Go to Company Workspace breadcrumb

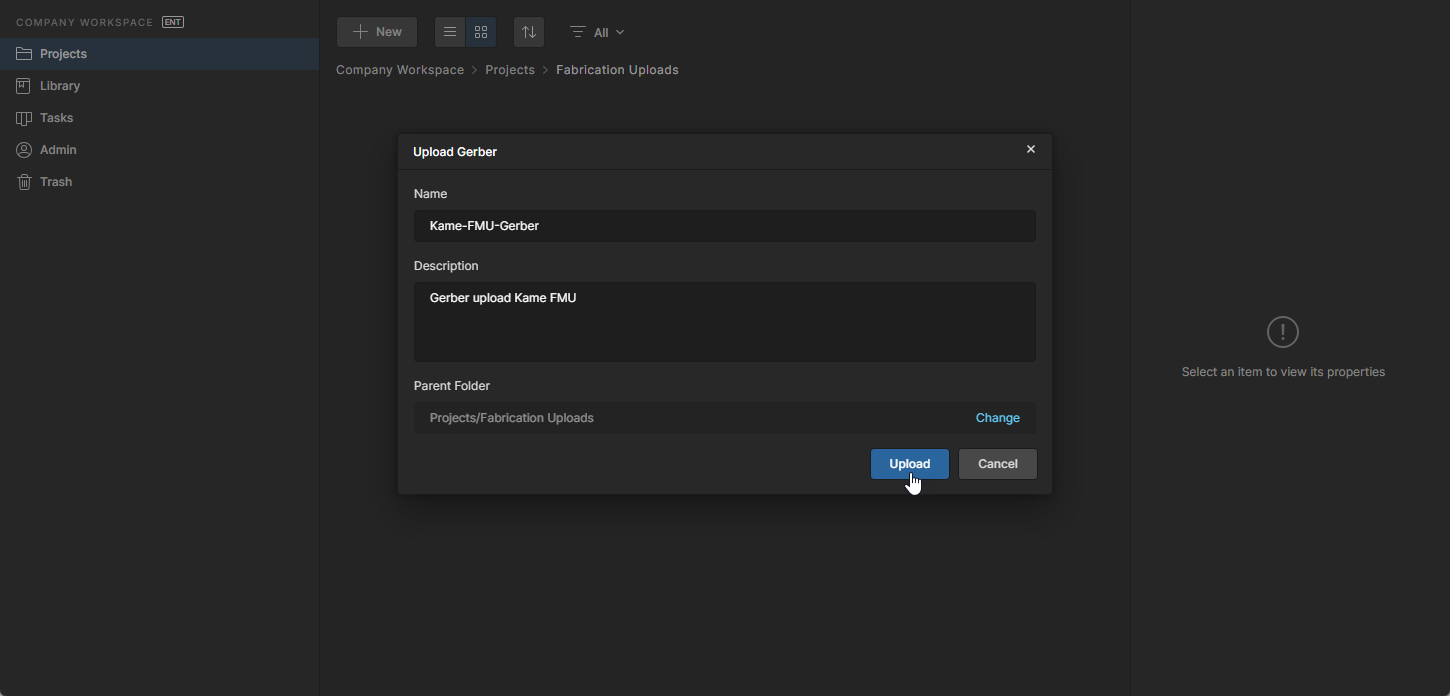click(400, 70)
